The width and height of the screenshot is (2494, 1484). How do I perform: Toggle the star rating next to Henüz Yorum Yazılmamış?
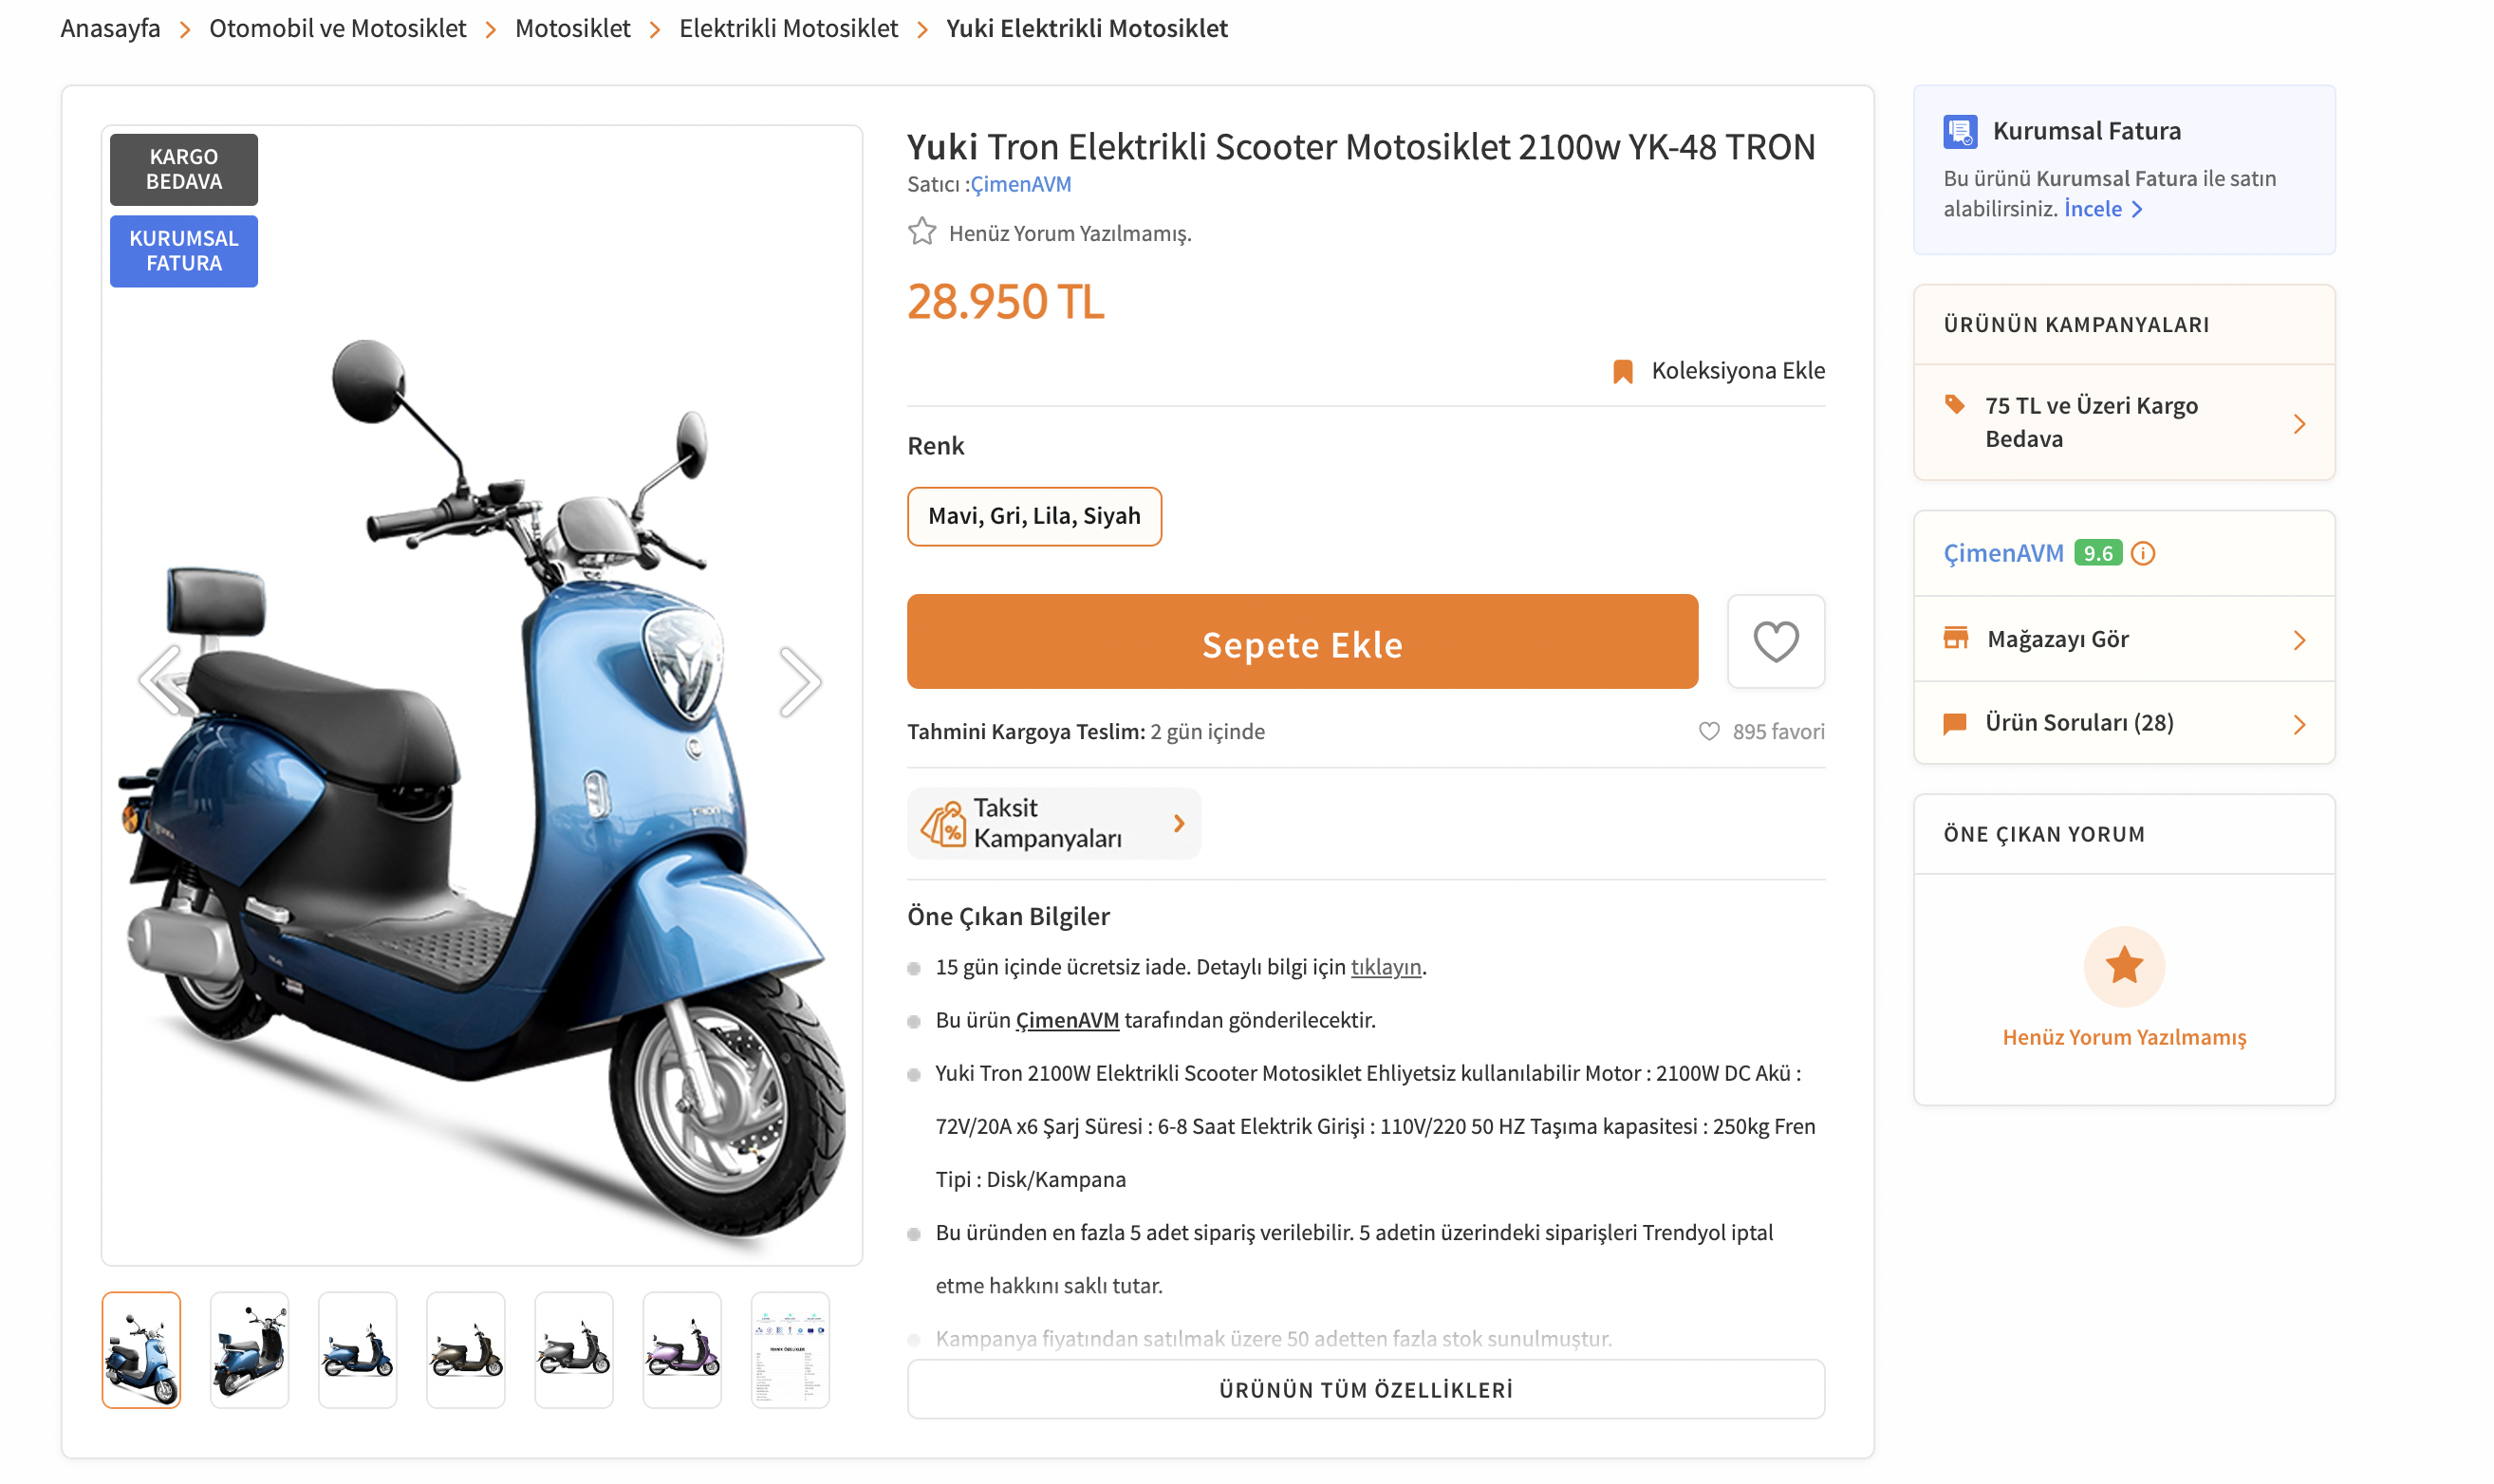coord(922,233)
